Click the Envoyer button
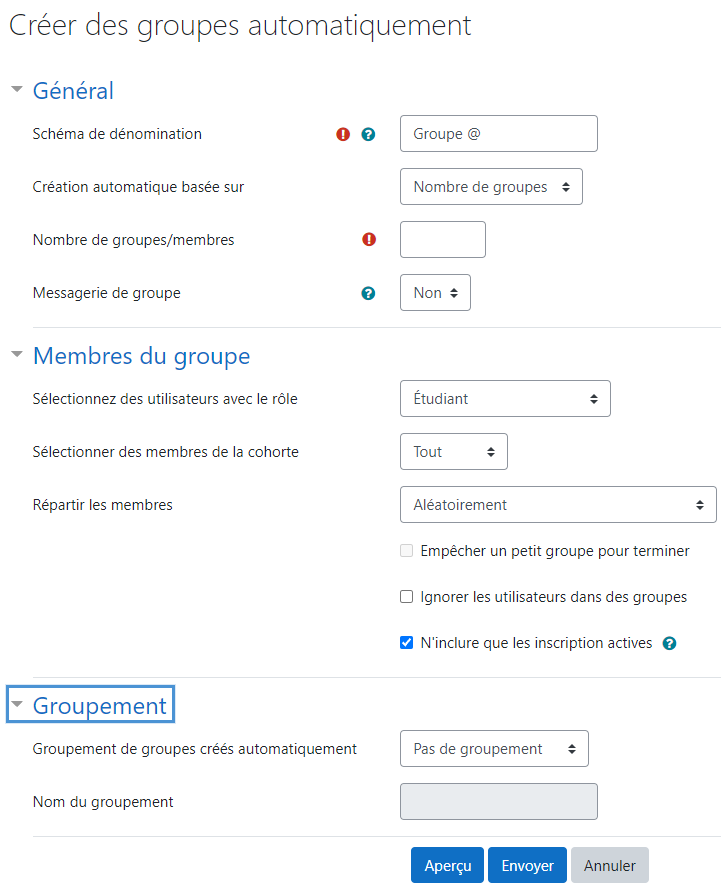 [527, 865]
